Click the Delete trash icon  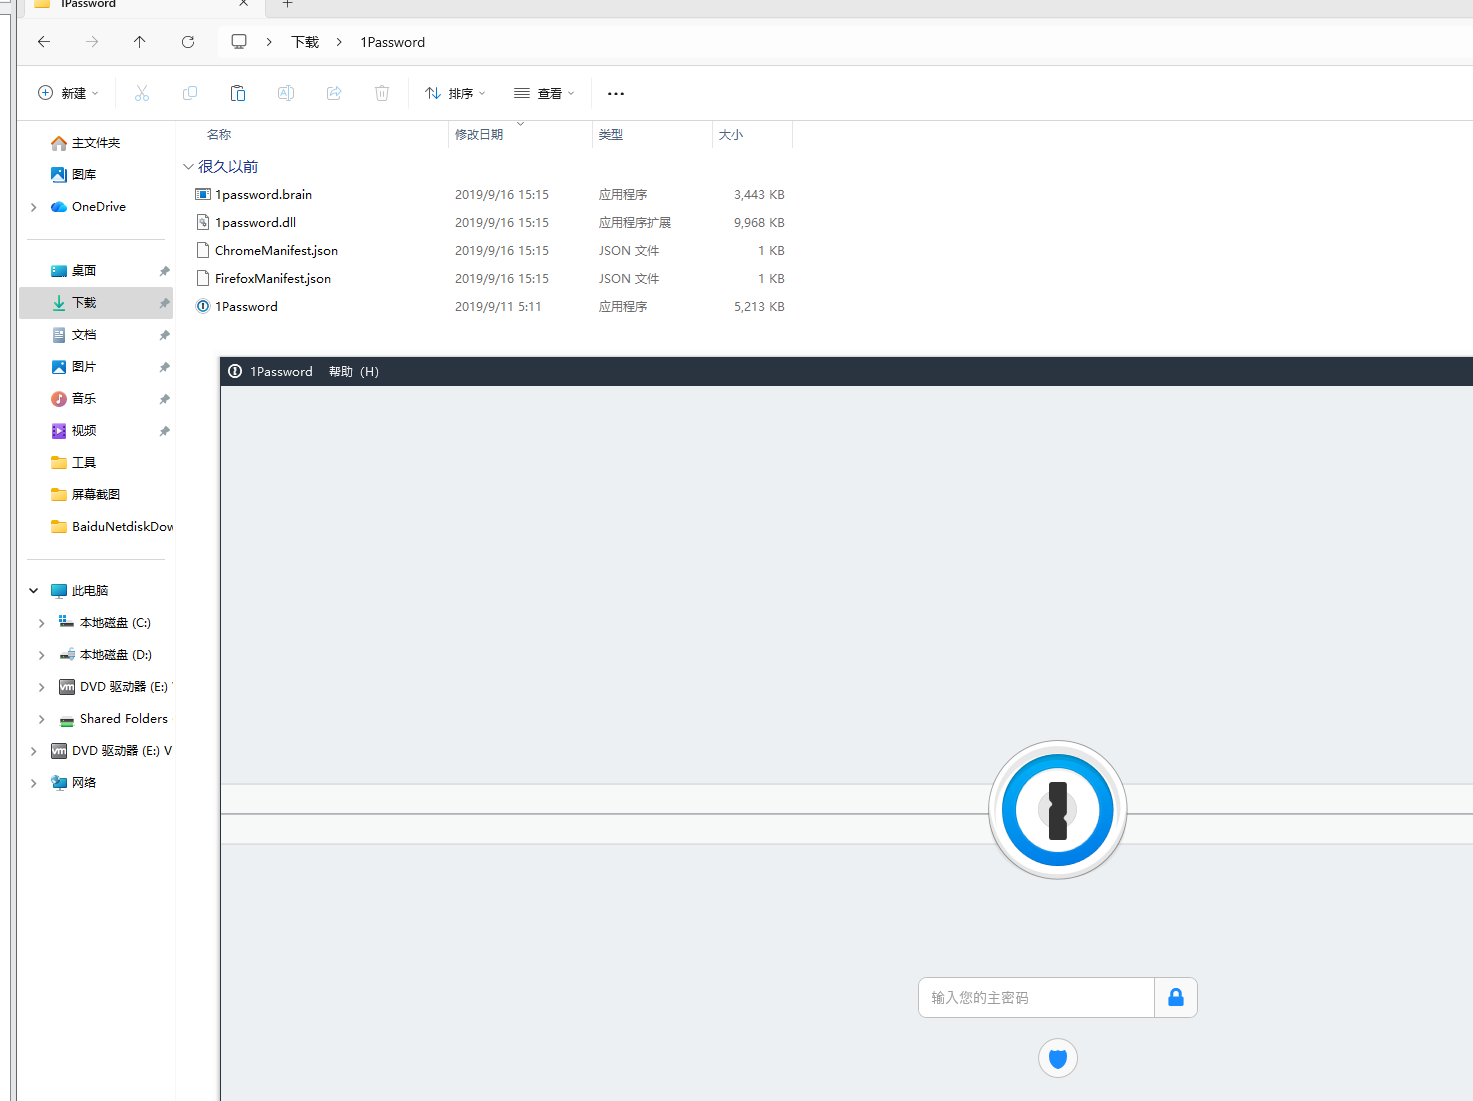(x=382, y=93)
